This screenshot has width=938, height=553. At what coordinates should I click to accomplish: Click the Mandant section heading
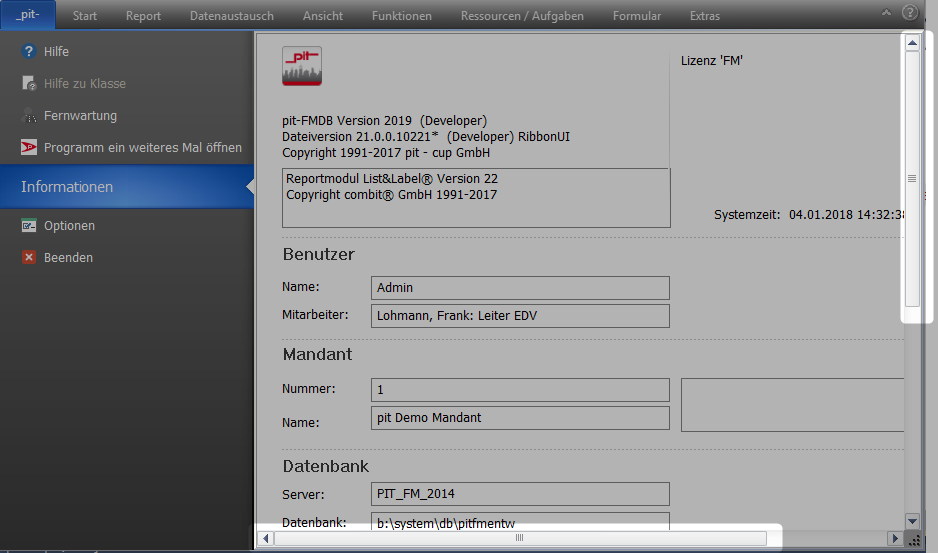point(317,354)
